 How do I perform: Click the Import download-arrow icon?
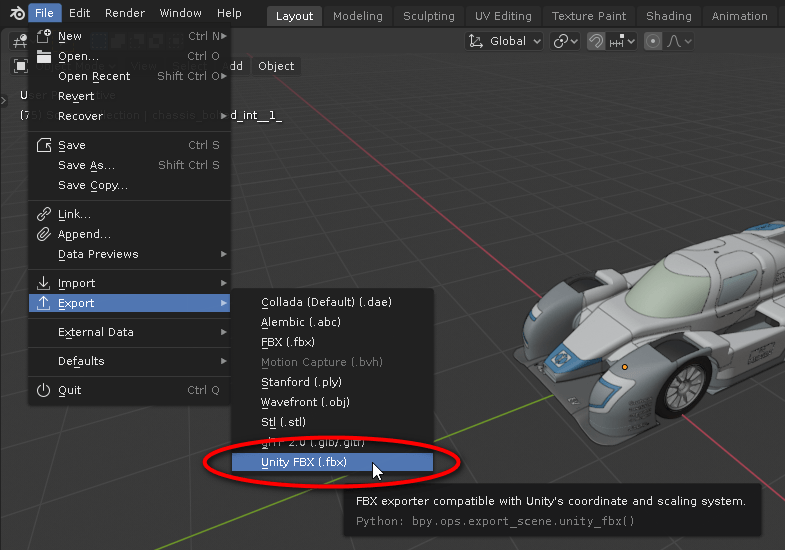click(x=44, y=283)
